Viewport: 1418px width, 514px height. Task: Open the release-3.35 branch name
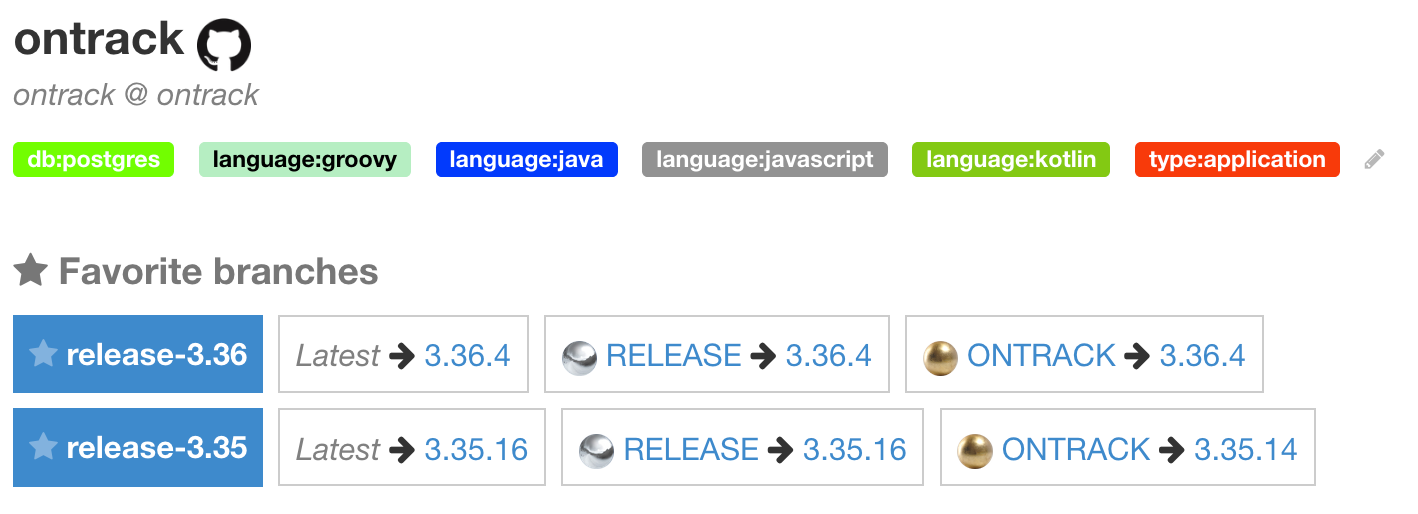pos(156,448)
